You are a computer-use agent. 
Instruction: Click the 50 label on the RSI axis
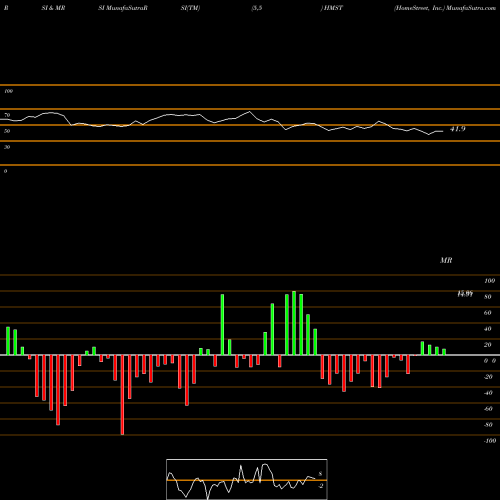coord(7,131)
